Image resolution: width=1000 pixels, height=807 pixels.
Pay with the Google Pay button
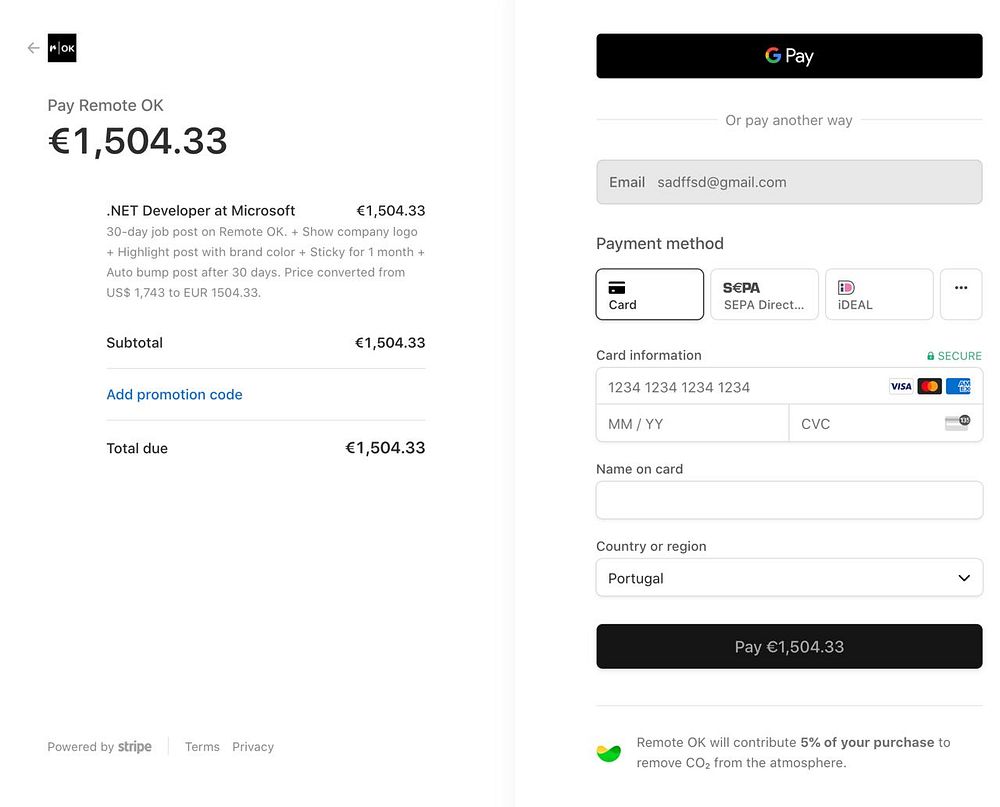[789, 56]
